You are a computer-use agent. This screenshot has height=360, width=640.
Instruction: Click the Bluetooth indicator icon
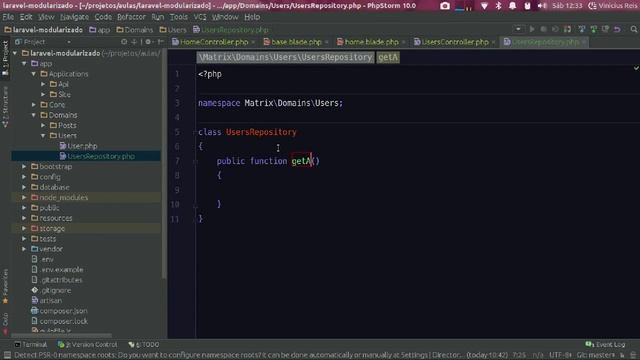click(498, 6)
